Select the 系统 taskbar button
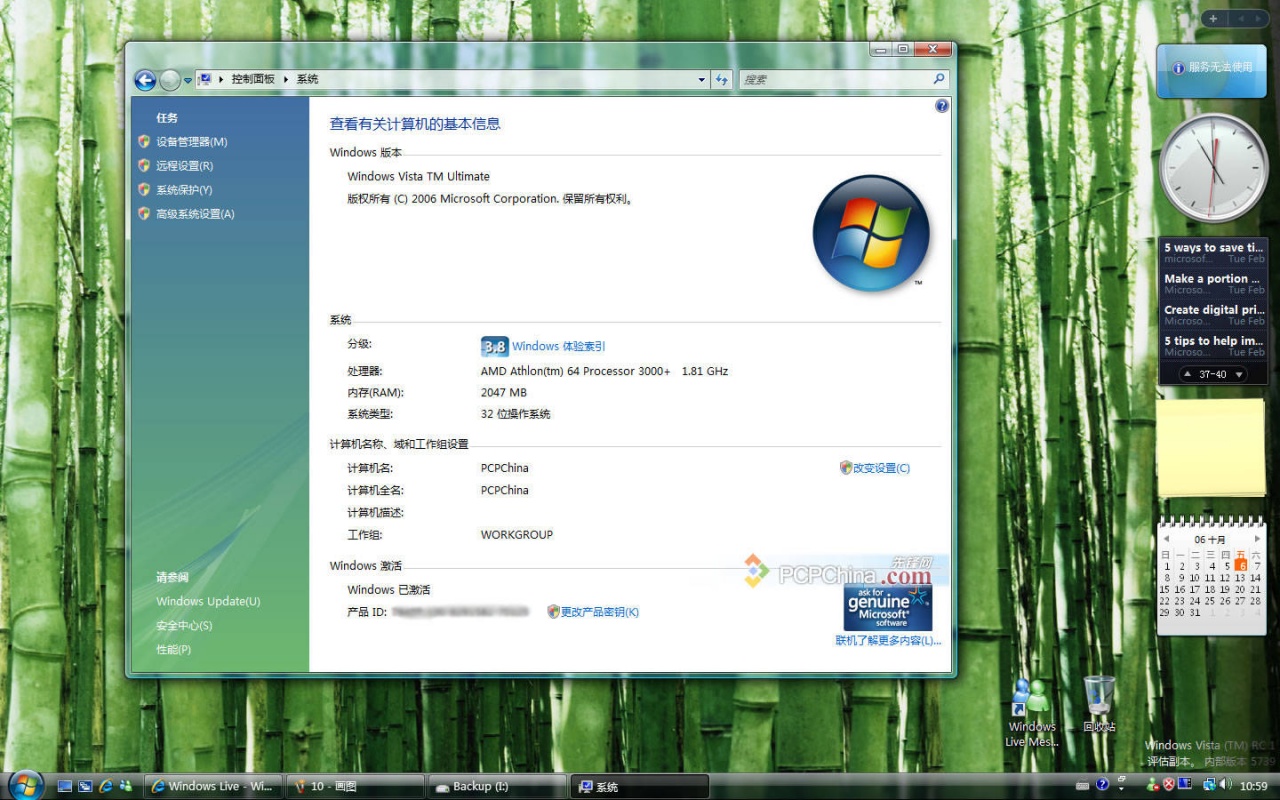Image resolution: width=1280 pixels, height=800 pixels. (639, 786)
